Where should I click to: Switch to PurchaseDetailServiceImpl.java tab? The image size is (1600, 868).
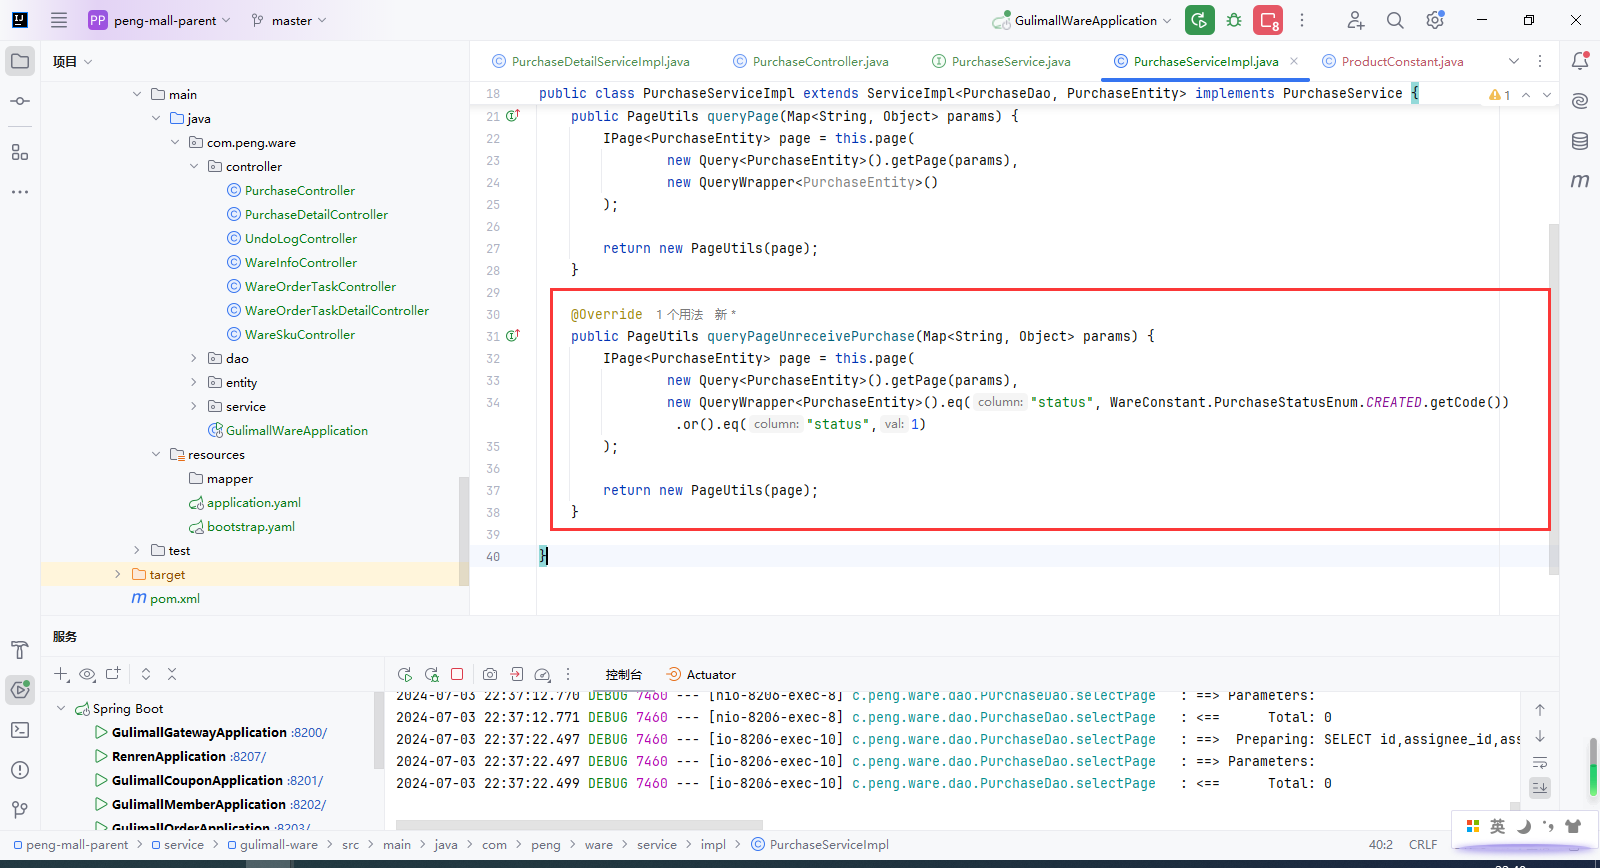click(x=591, y=62)
